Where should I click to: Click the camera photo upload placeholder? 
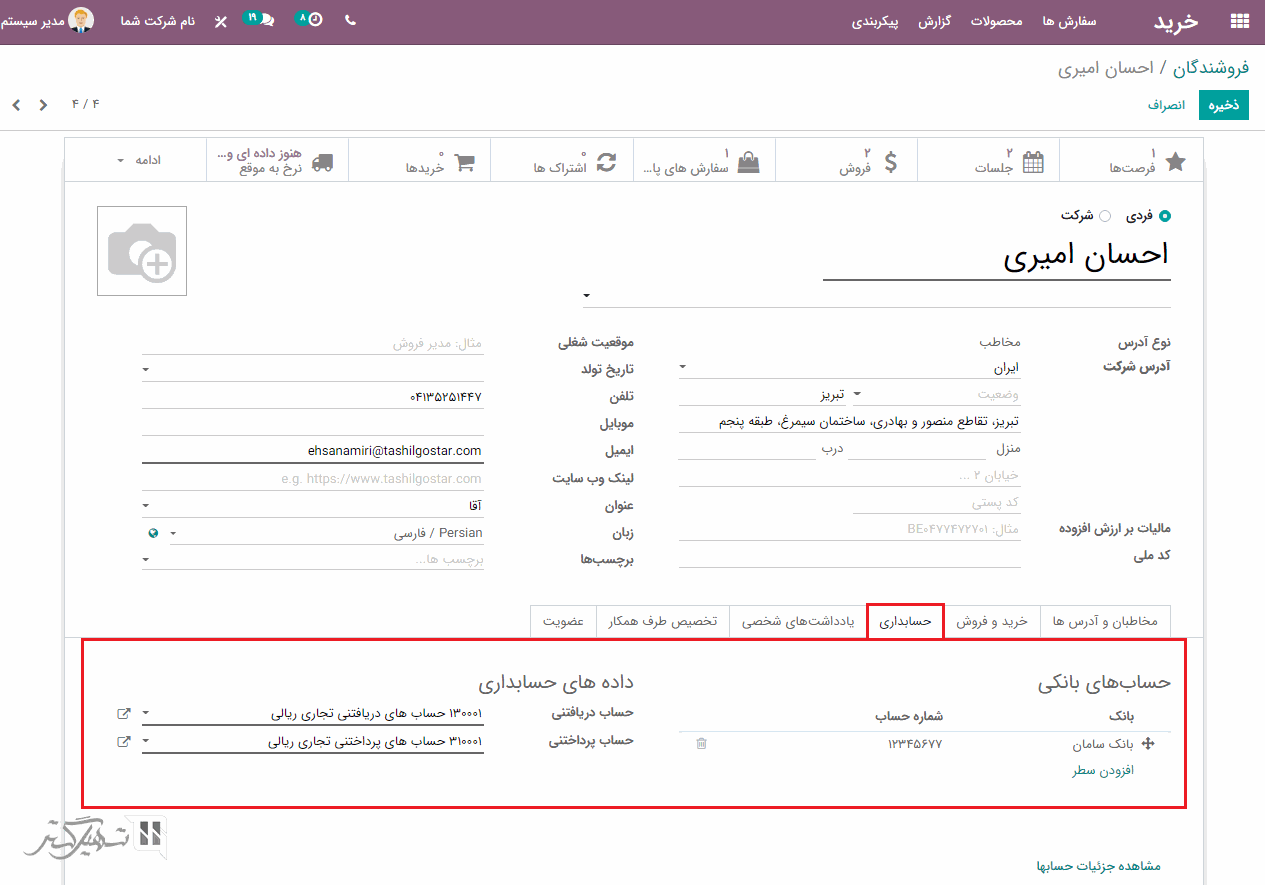coord(142,251)
